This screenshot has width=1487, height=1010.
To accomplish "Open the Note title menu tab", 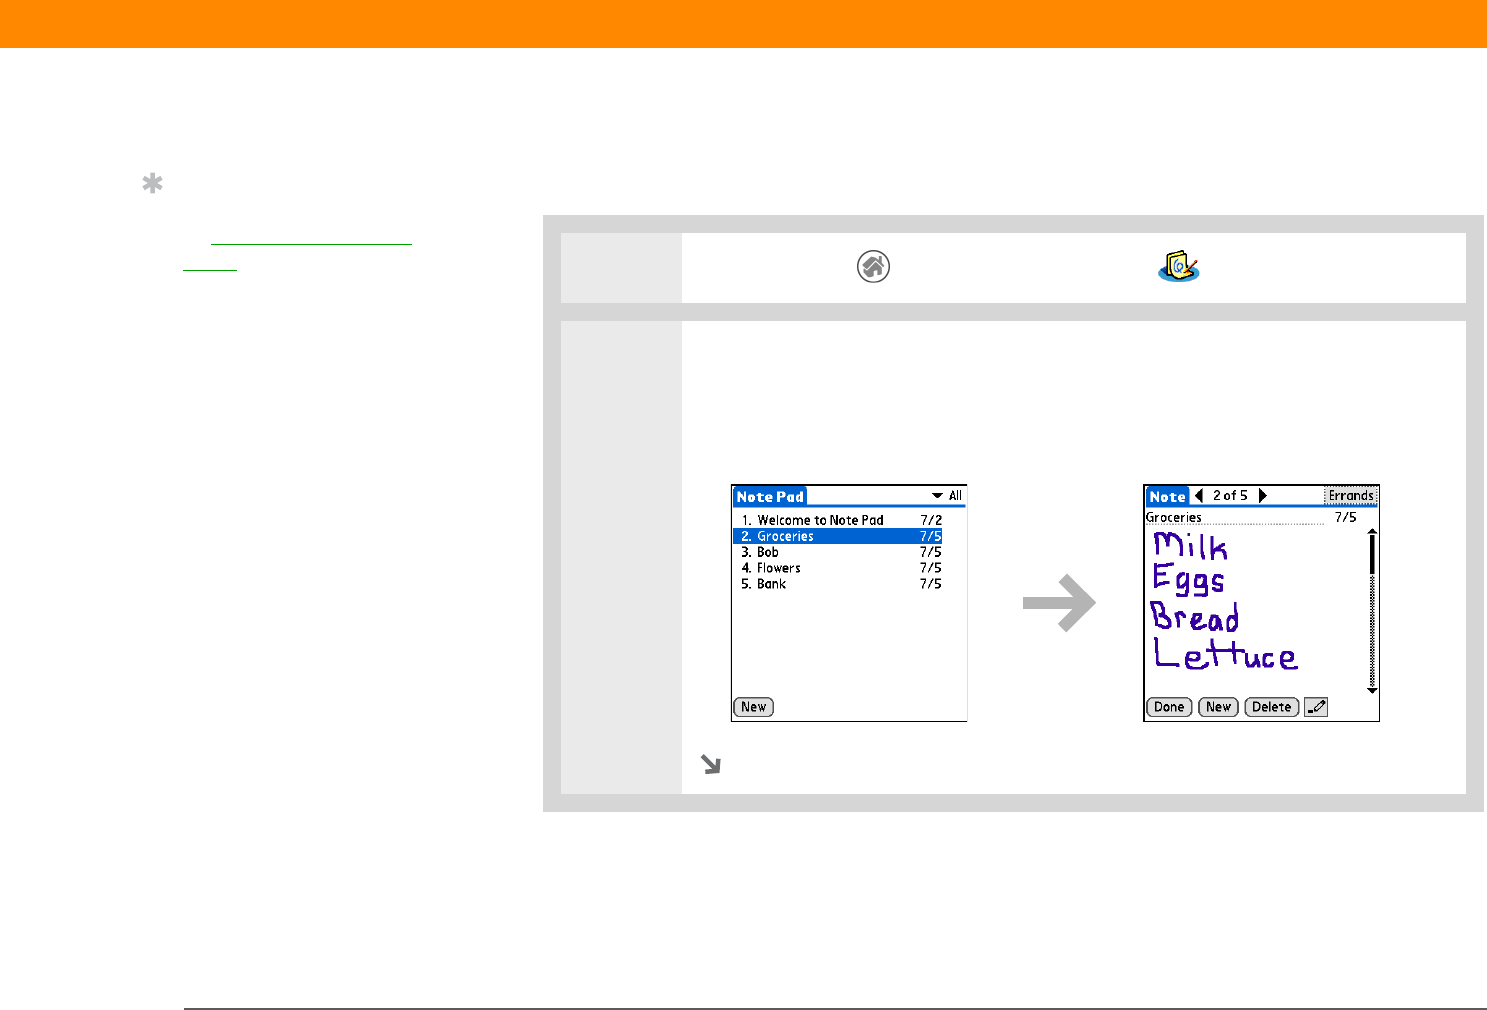I will point(1167,496).
